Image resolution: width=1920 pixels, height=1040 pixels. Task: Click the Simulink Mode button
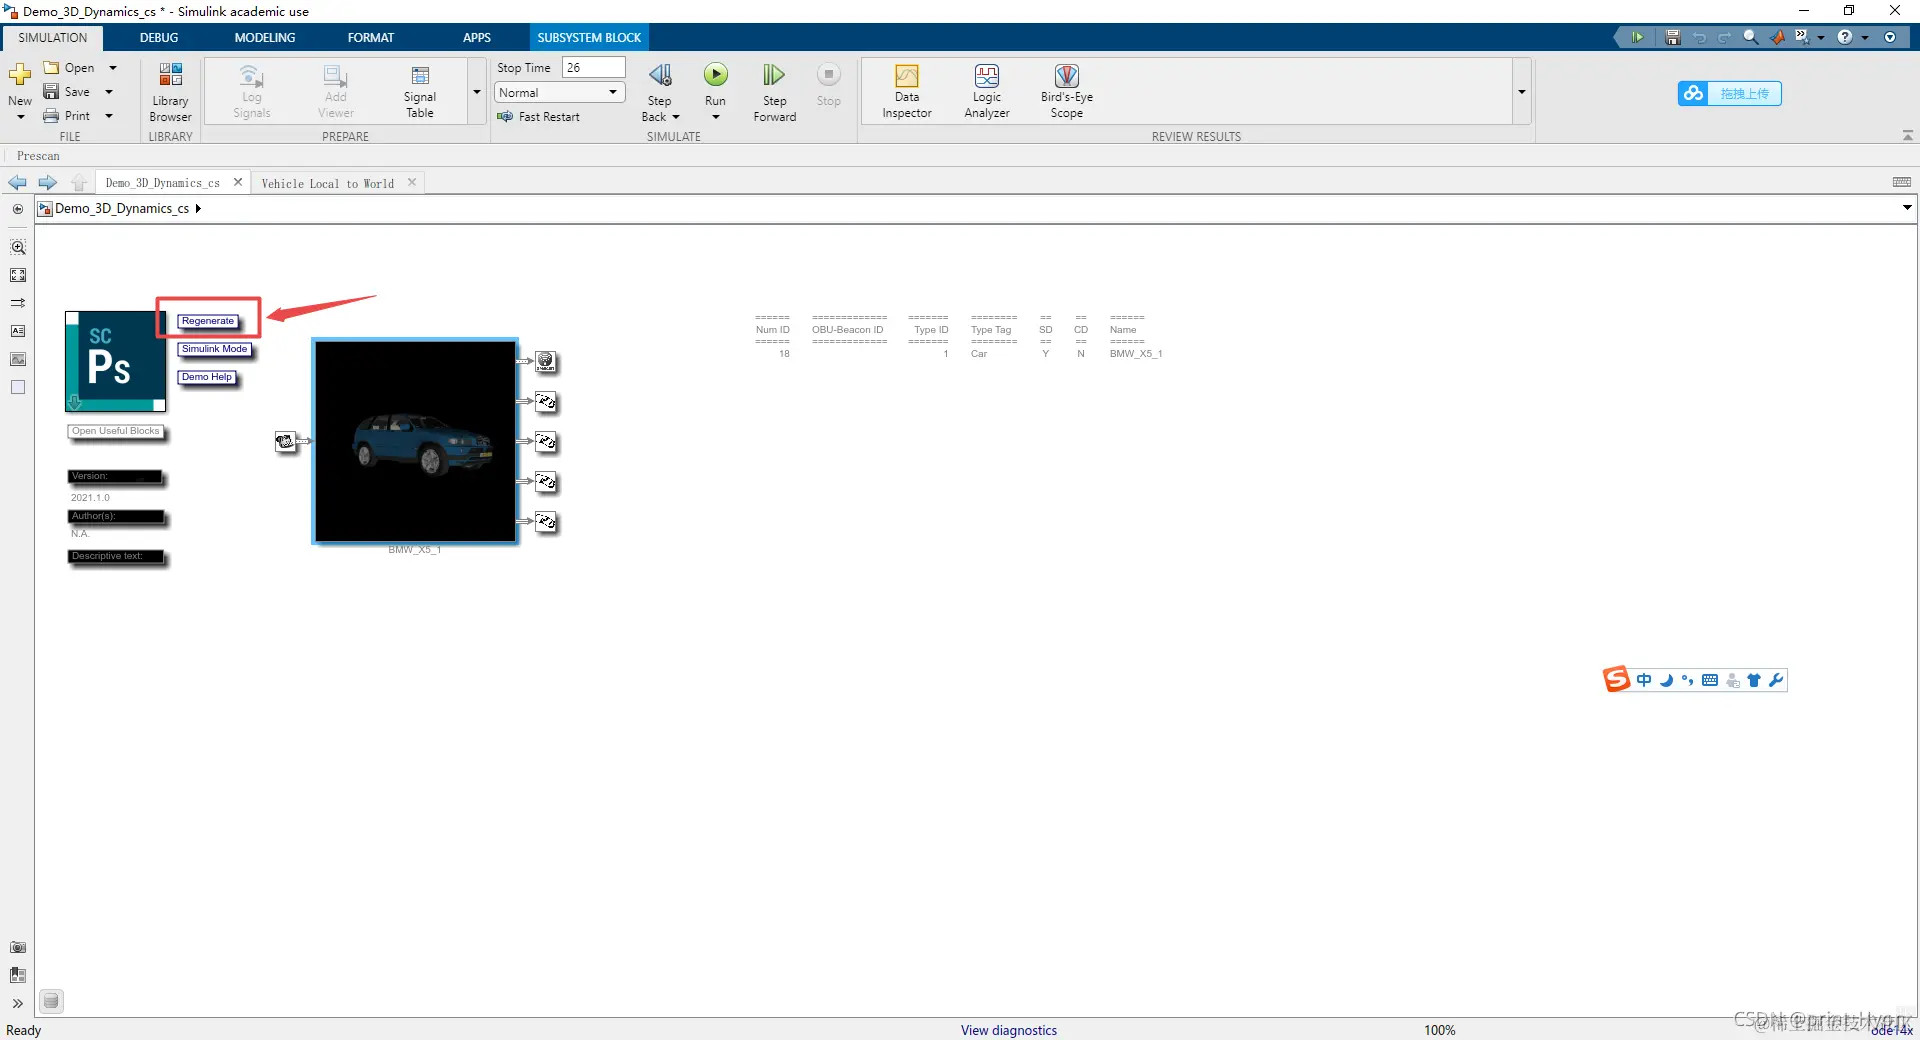pos(214,349)
